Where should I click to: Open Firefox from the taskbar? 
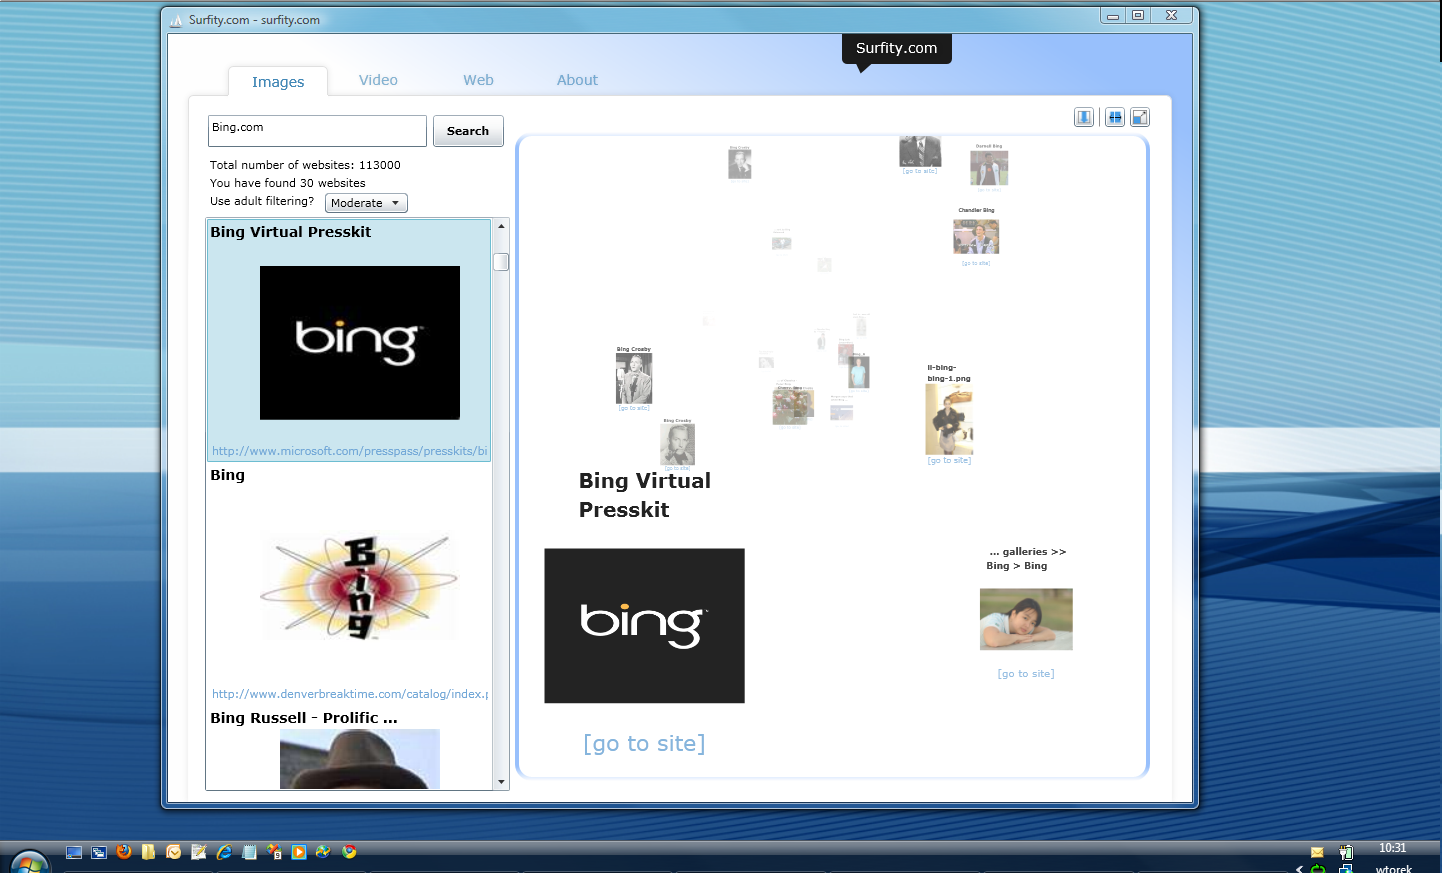click(x=124, y=852)
